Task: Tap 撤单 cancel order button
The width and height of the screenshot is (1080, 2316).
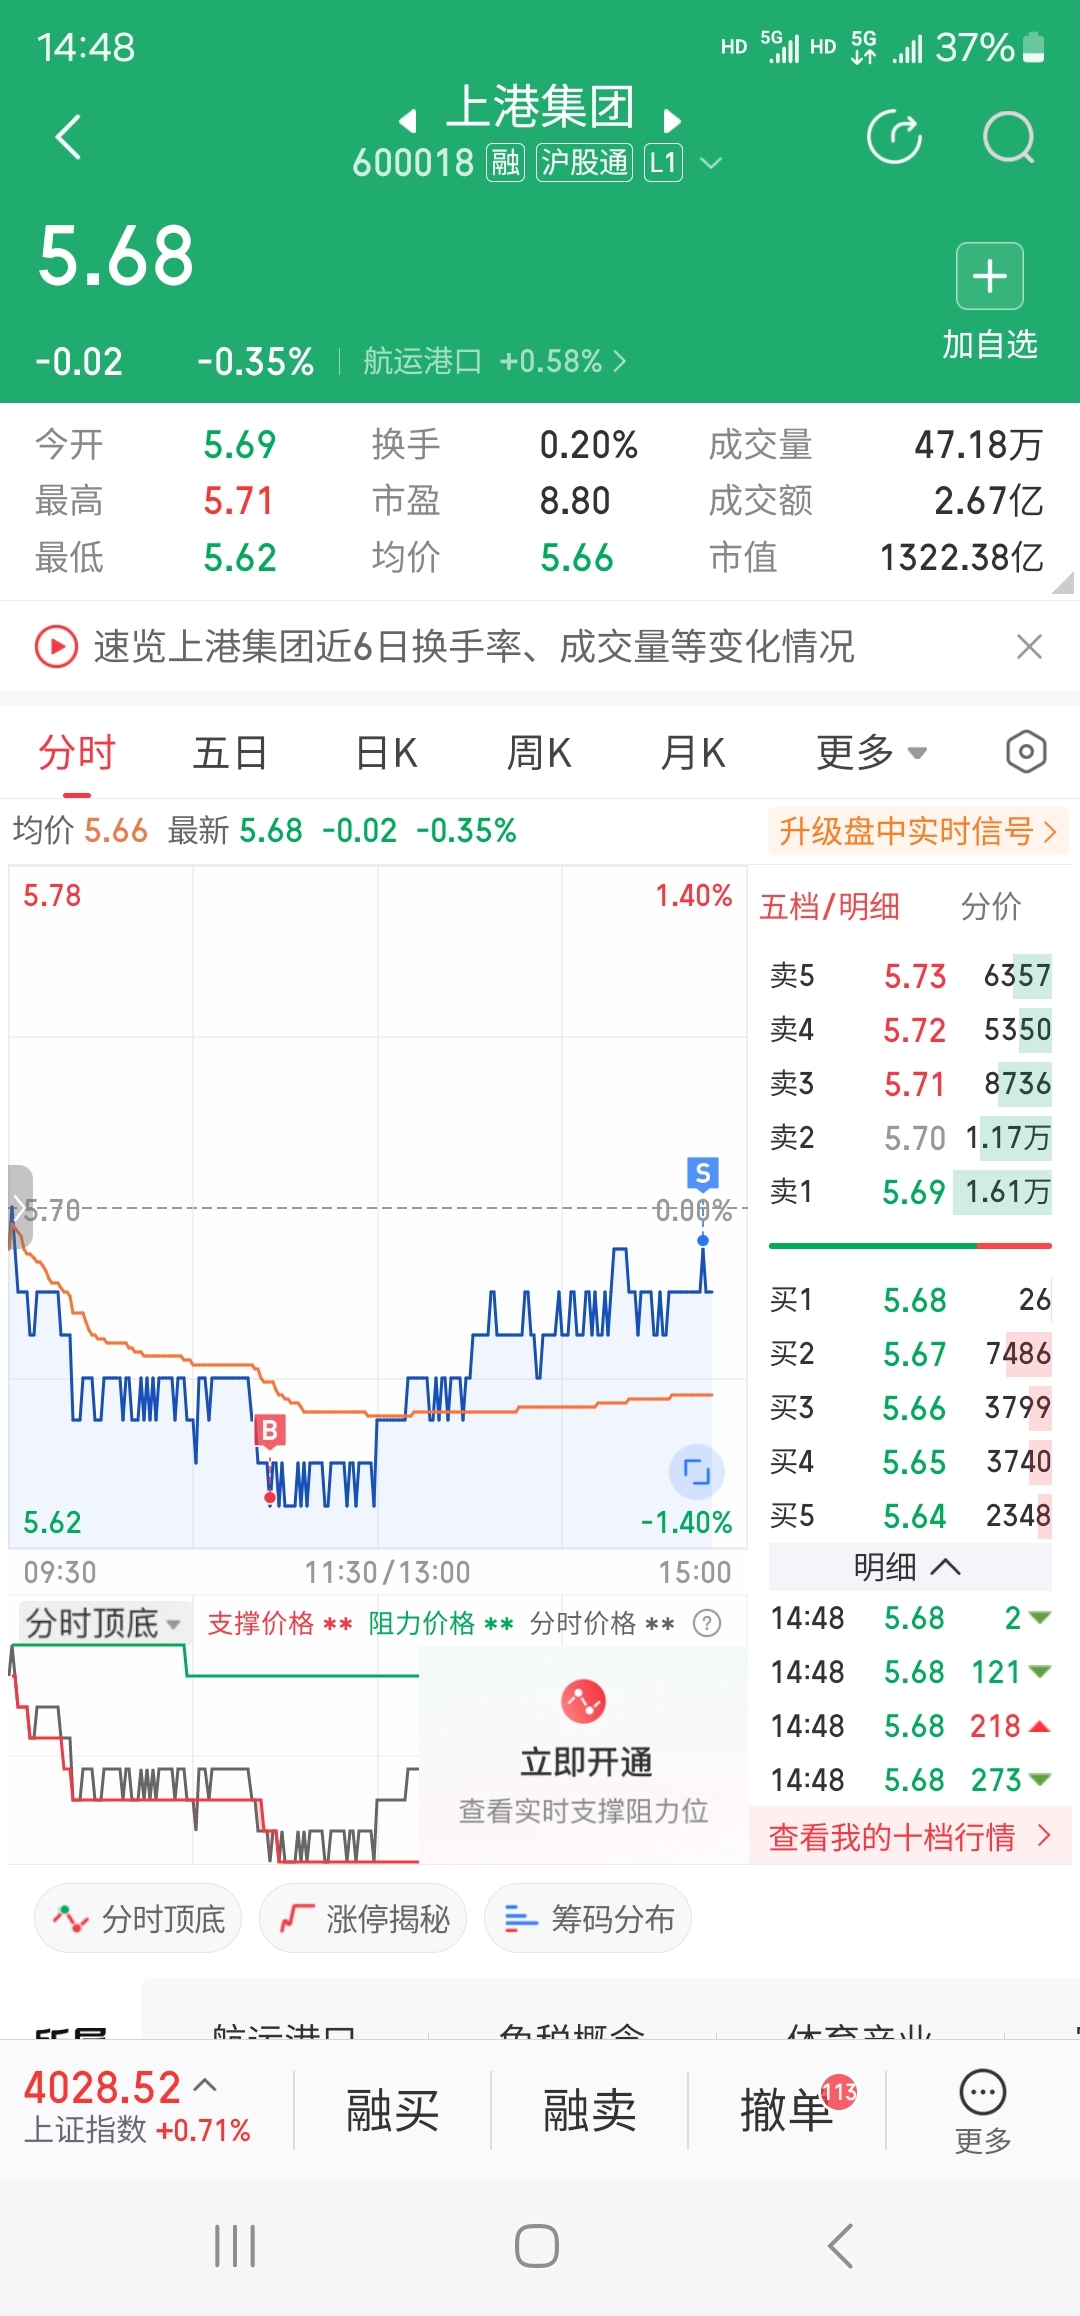Action: point(786,2110)
